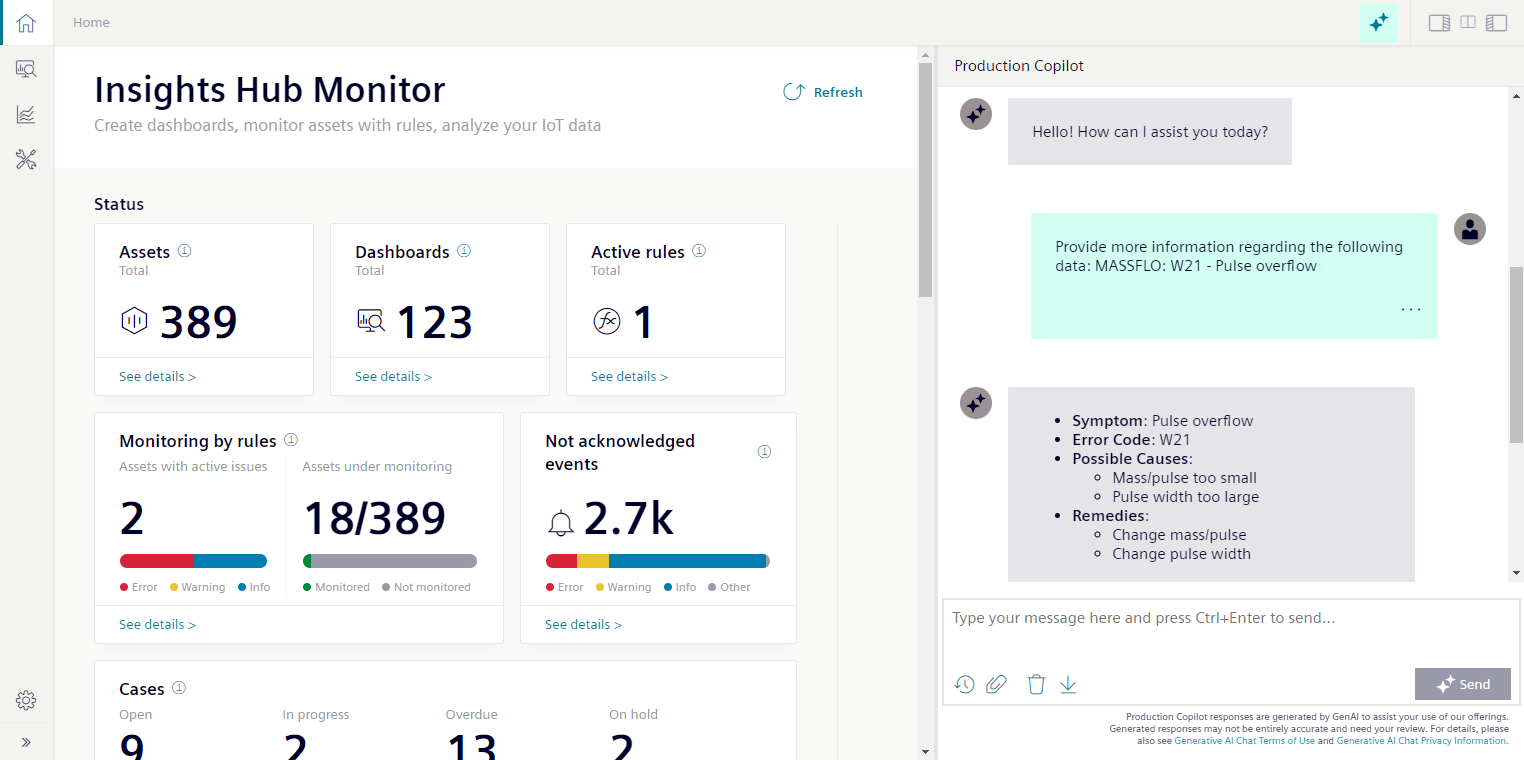This screenshot has width=1524, height=760.
Task: Open the Home icon in sidebar
Action: (x=26, y=22)
